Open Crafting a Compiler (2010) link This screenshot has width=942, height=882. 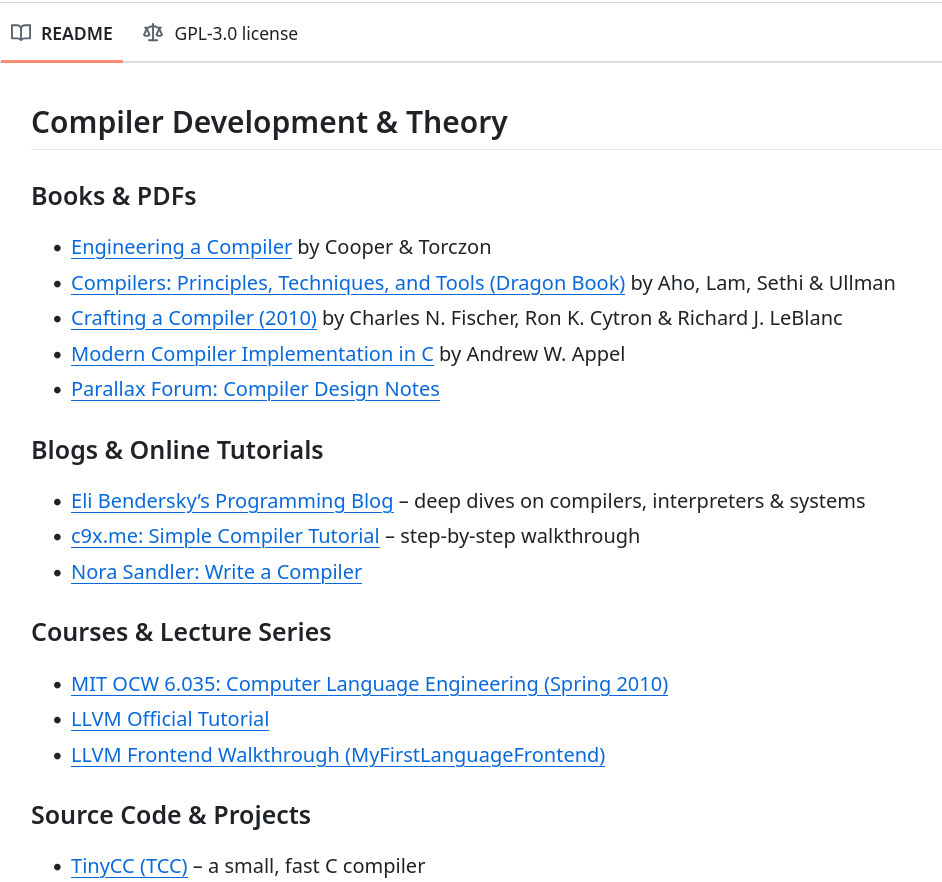pyautogui.click(x=193, y=318)
